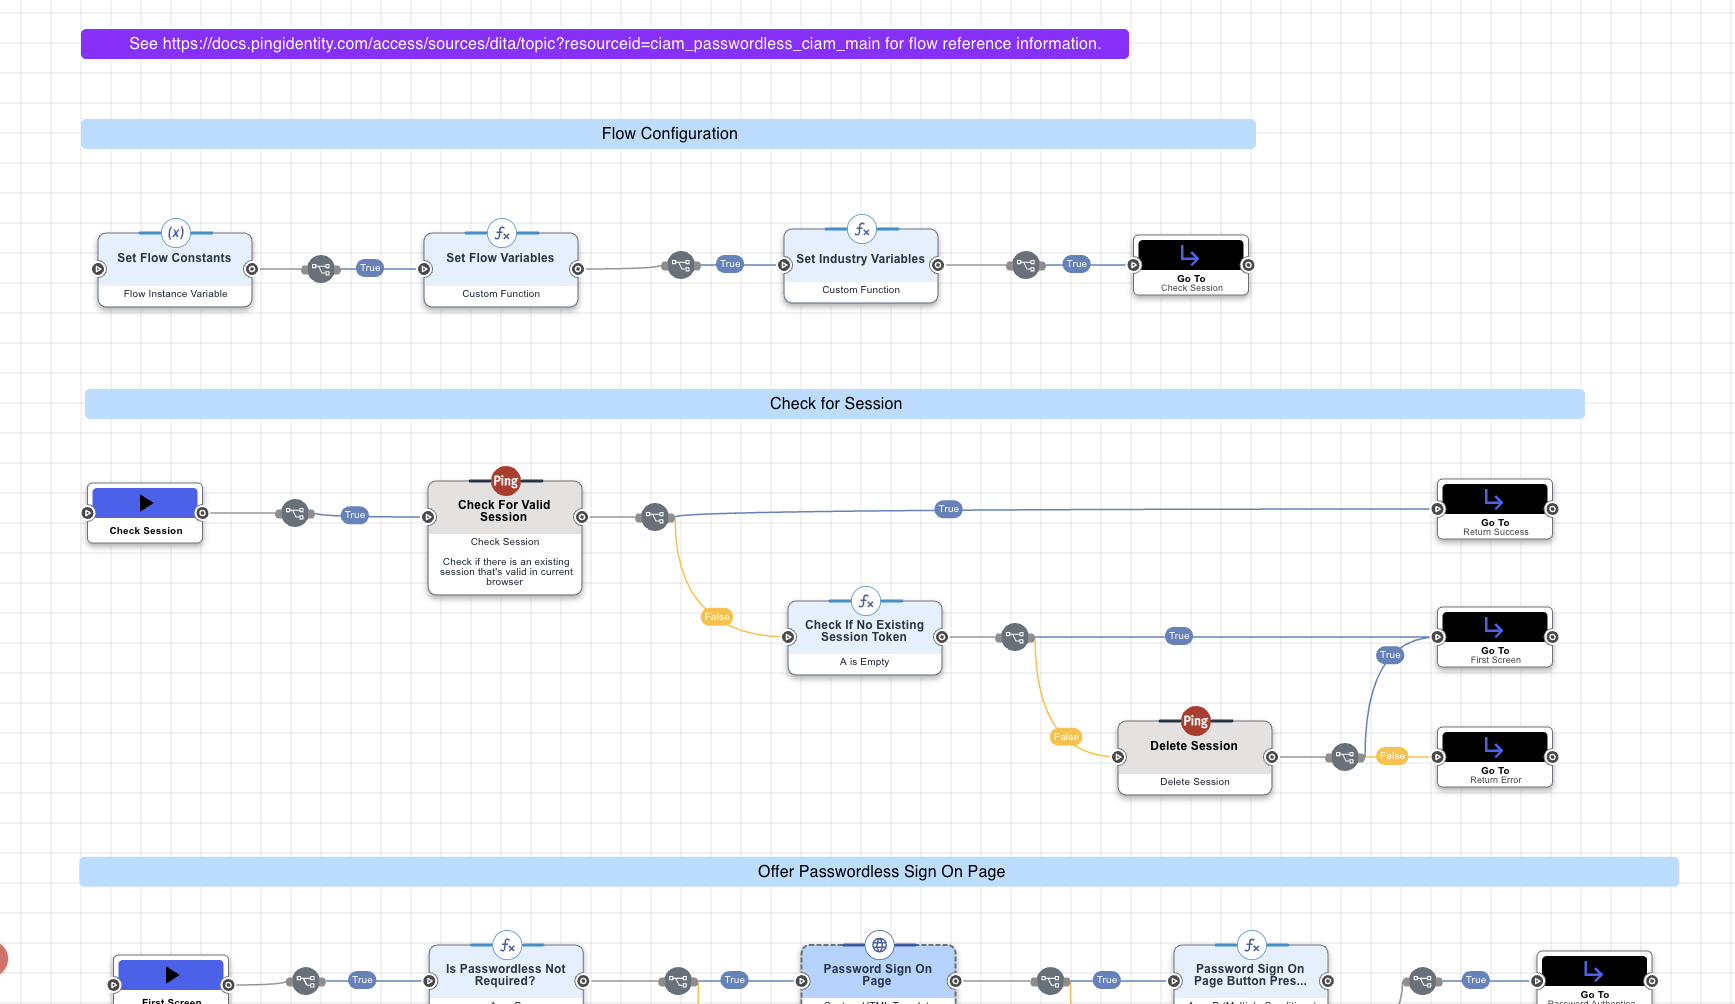Click the fx icon above Set Industry Variables
This screenshot has height=1004, width=1735.
pos(861,229)
